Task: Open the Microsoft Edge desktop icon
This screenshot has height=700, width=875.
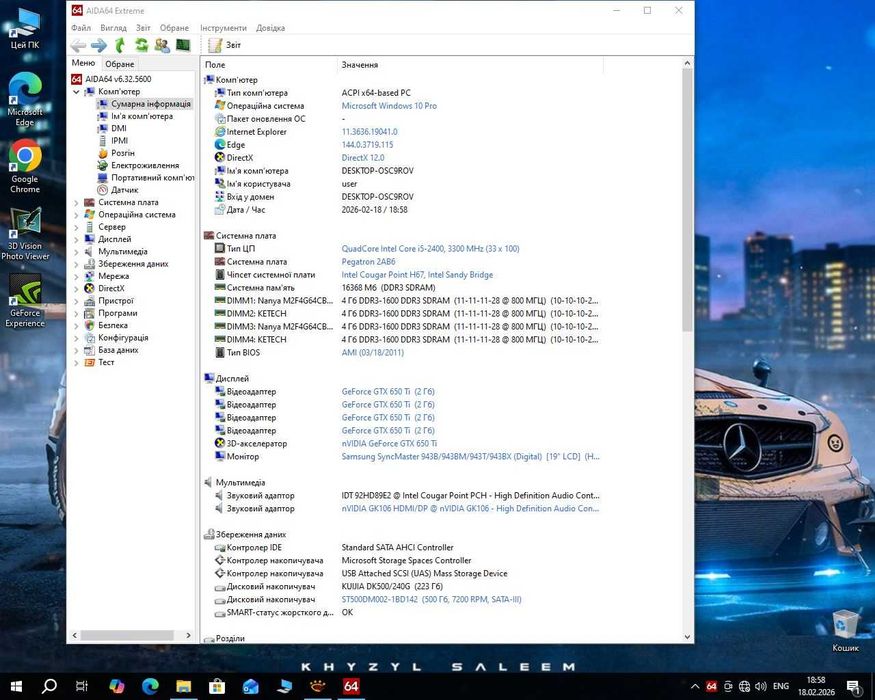Action: (x=25, y=99)
